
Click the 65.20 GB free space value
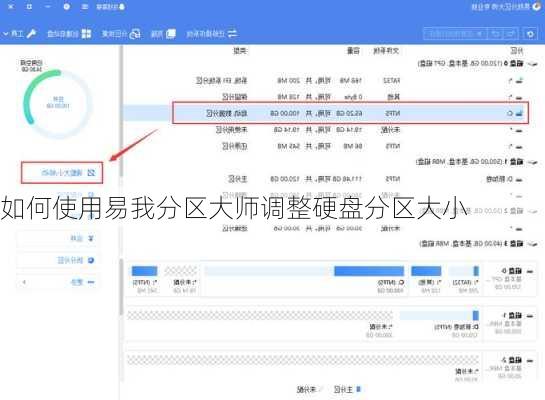(x=349, y=113)
